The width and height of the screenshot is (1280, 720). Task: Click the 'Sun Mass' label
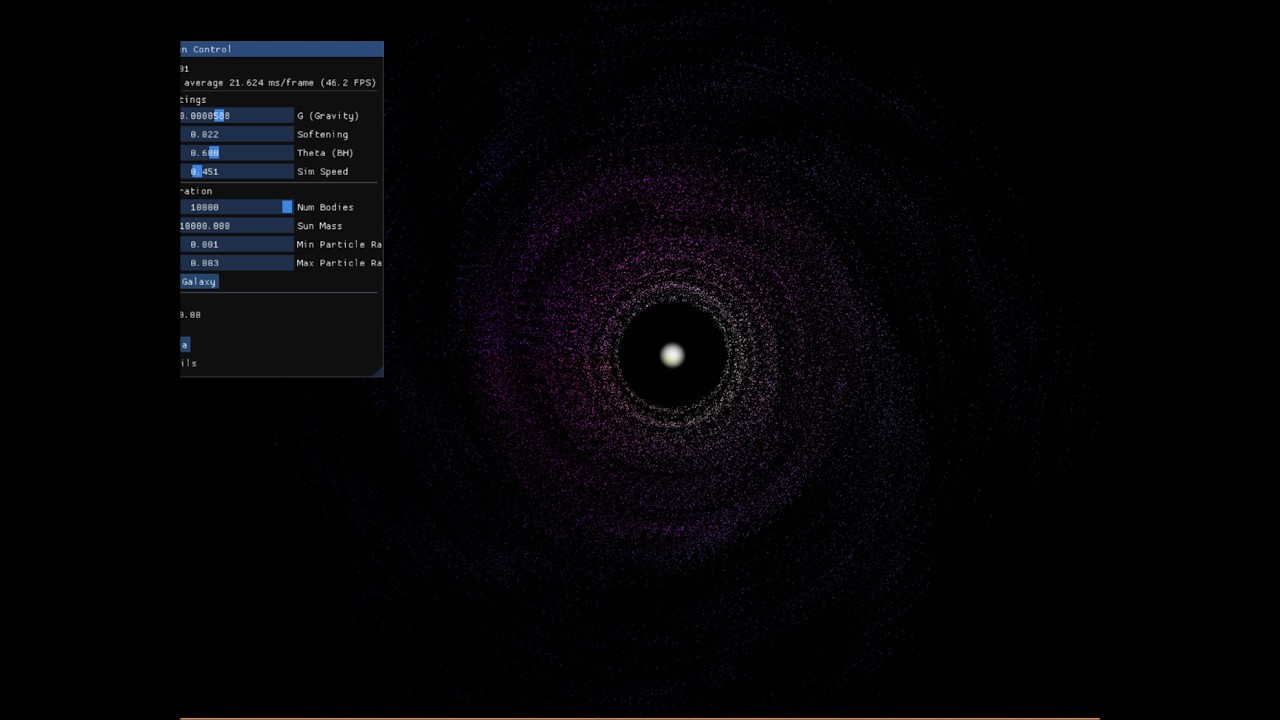tap(319, 226)
